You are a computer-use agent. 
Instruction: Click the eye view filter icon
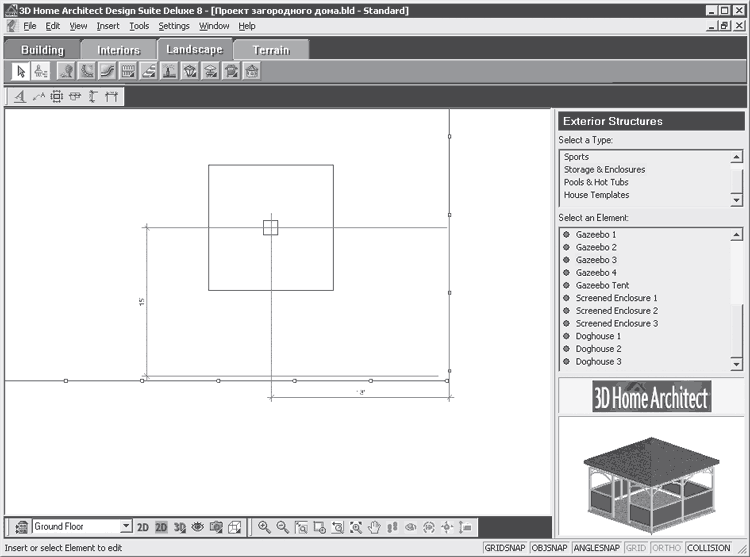(198, 527)
